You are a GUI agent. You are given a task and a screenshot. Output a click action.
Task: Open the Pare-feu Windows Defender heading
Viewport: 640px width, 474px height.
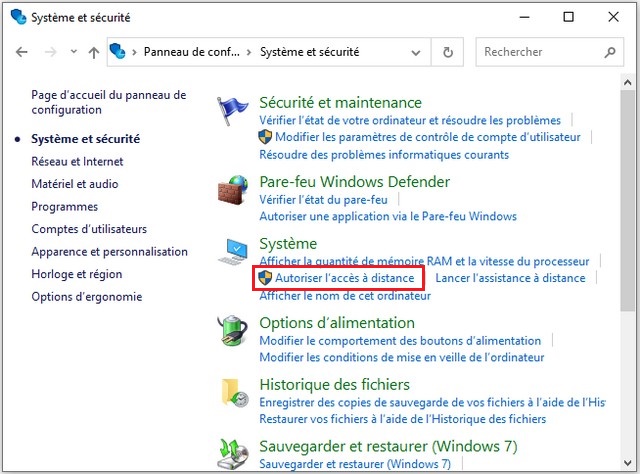(355, 182)
